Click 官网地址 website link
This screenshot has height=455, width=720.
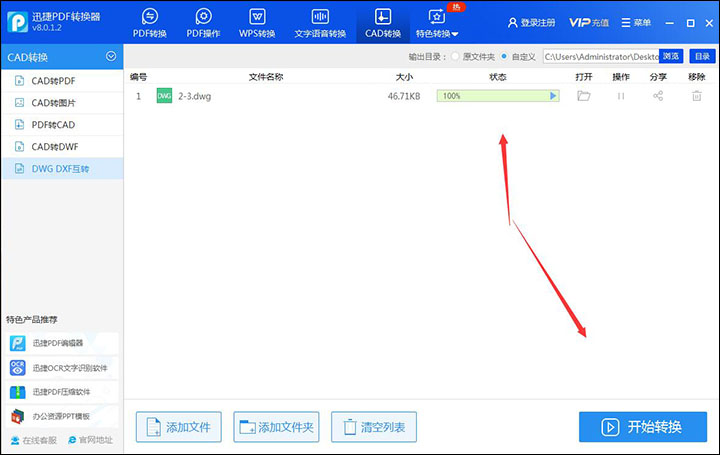coord(90,440)
